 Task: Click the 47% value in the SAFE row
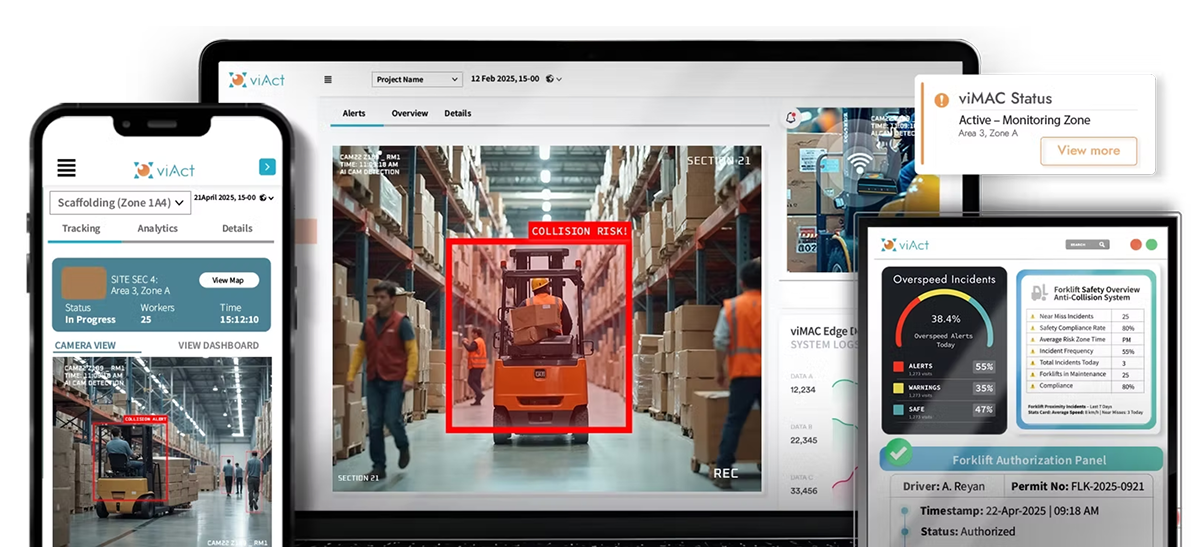coord(984,409)
